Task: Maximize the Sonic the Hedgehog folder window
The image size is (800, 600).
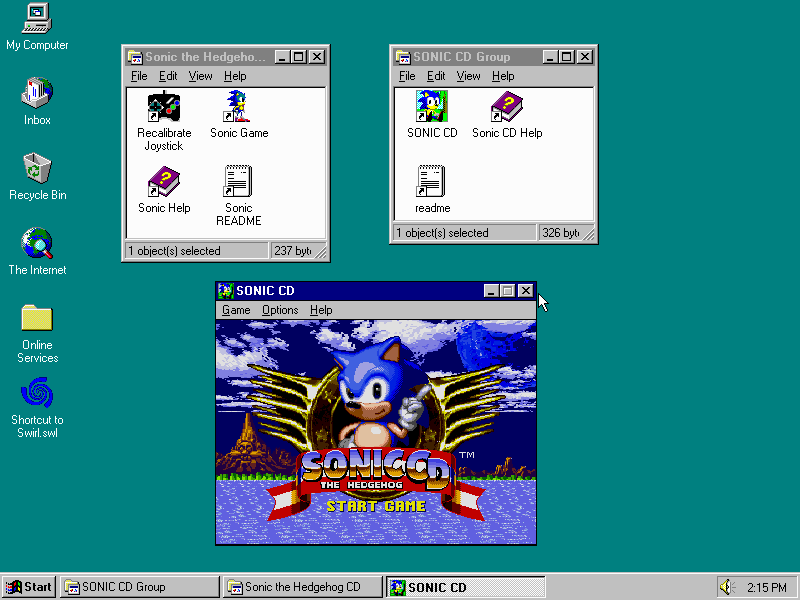Action: 298,57
